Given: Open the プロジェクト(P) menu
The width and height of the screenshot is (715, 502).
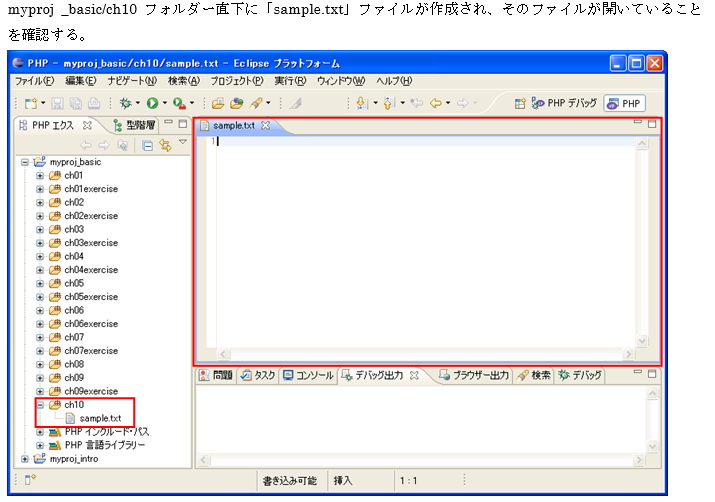Looking at the screenshot, I should [237, 81].
